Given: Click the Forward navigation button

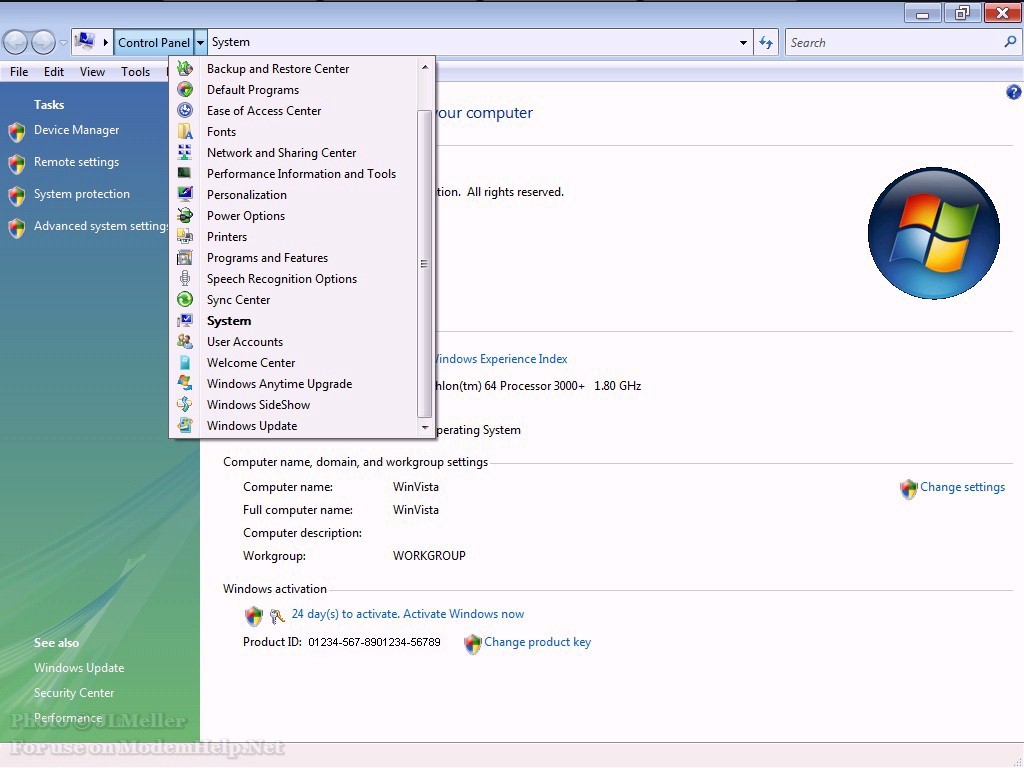Looking at the screenshot, I should [x=43, y=43].
